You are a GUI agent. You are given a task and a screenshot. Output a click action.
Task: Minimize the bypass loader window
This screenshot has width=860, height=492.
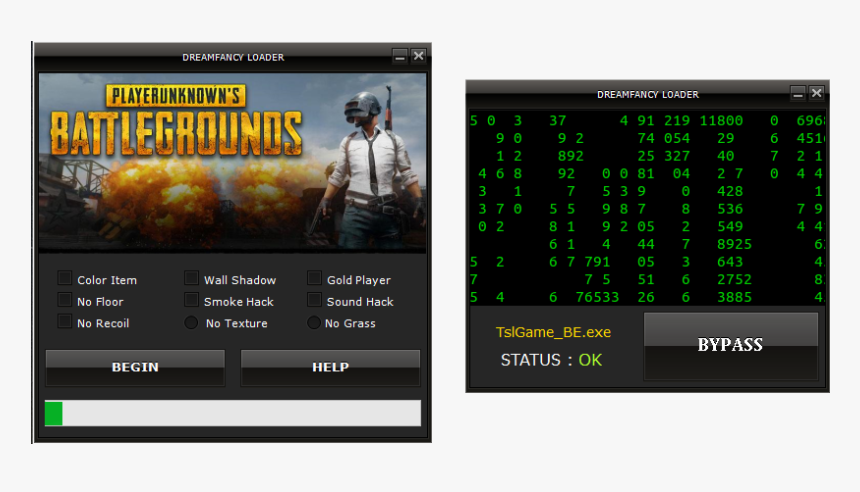pyautogui.click(x=798, y=94)
